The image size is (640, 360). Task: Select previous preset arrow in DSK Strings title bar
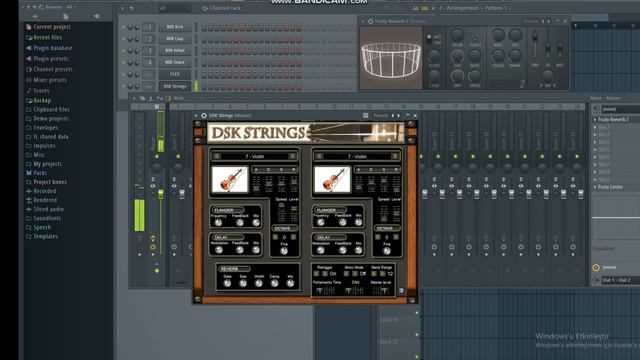(393, 116)
